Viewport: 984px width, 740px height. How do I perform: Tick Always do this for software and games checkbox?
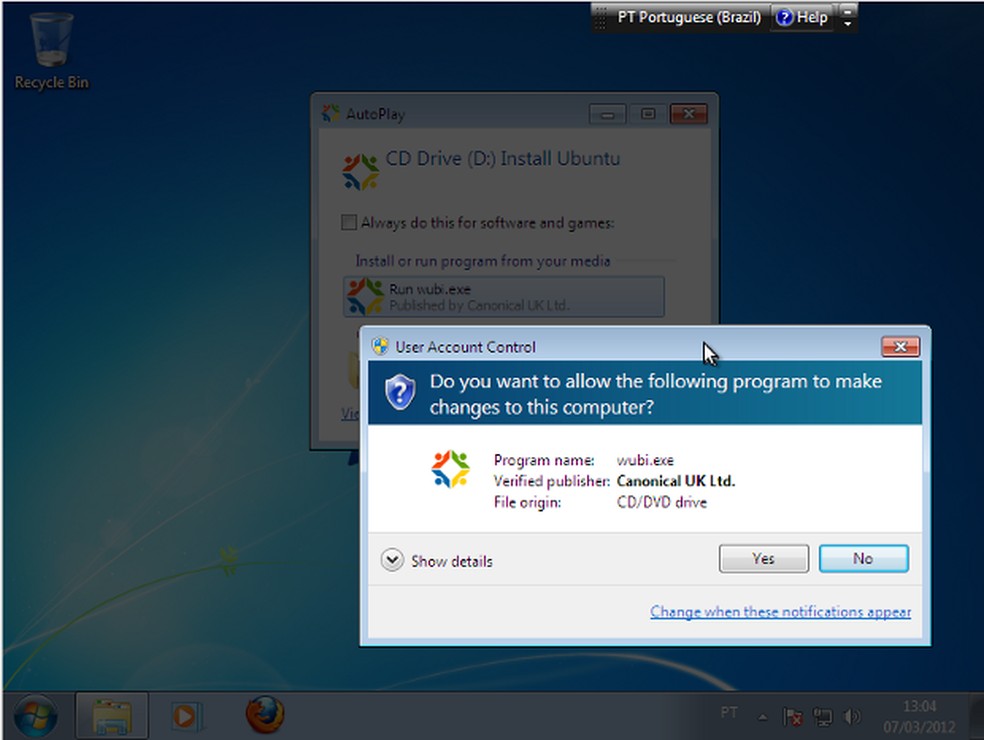point(348,222)
